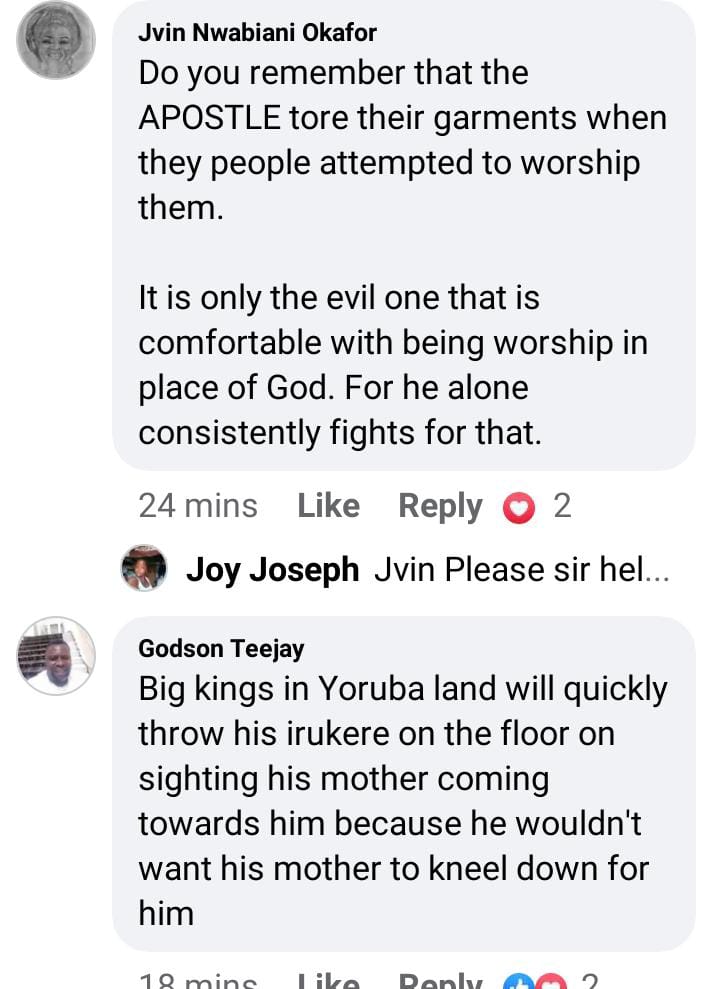Image resolution: width=720 pixels, height=989 pixels.
Task: Click the heart reaction on Godson's comment
Action: coord(553,983)
